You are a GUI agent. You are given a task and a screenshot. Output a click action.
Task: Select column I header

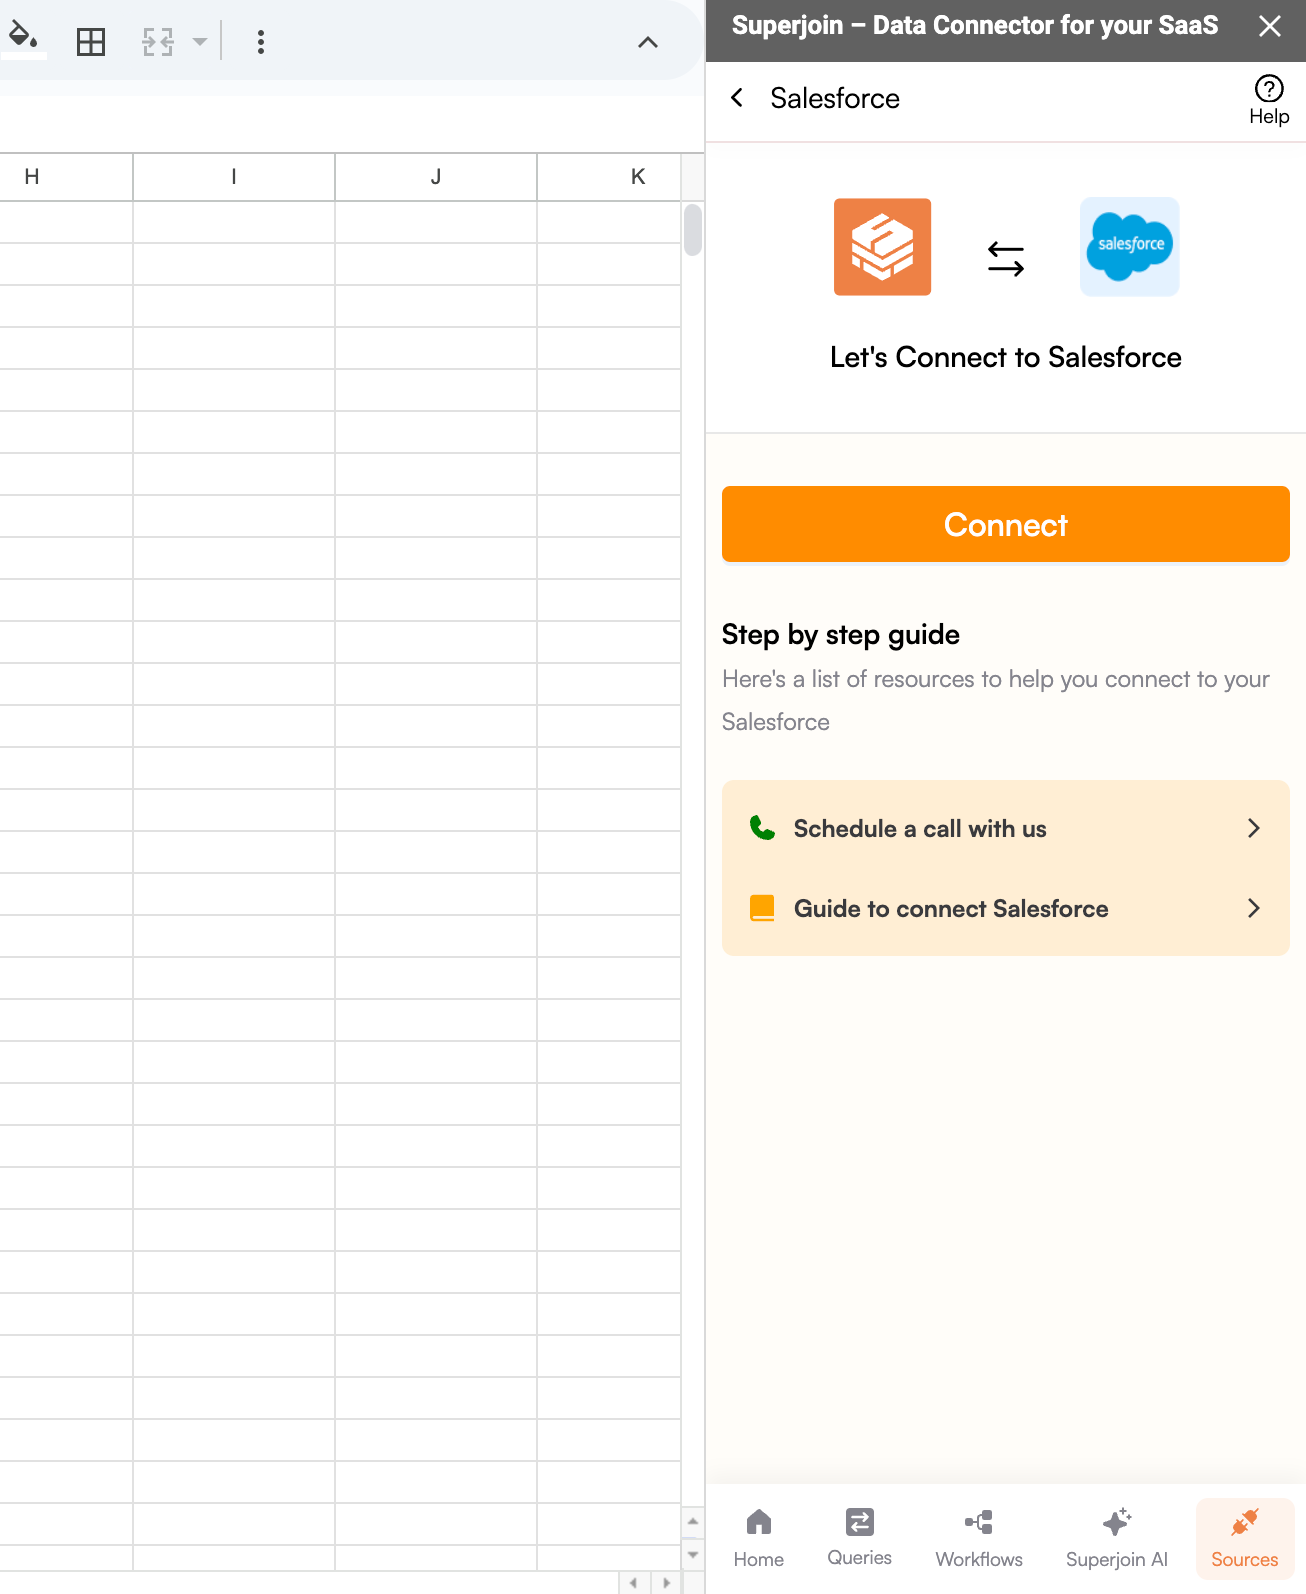[234, 177]
